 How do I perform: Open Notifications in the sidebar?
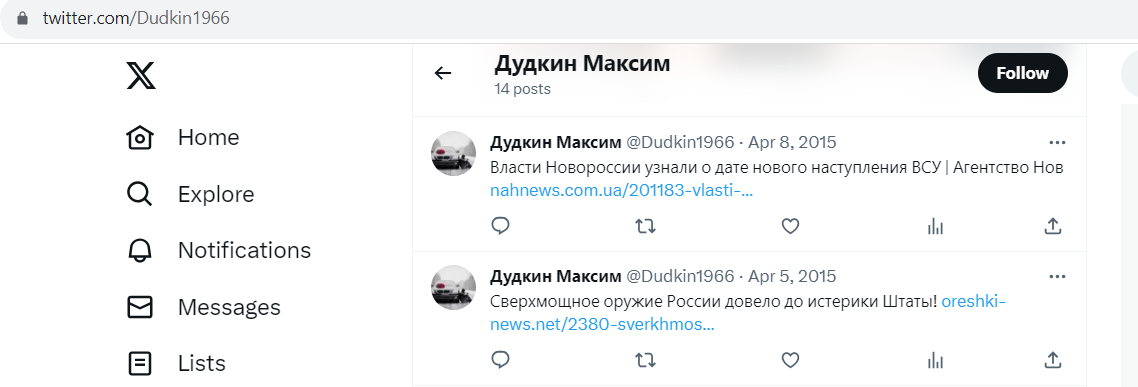[218, 250]
